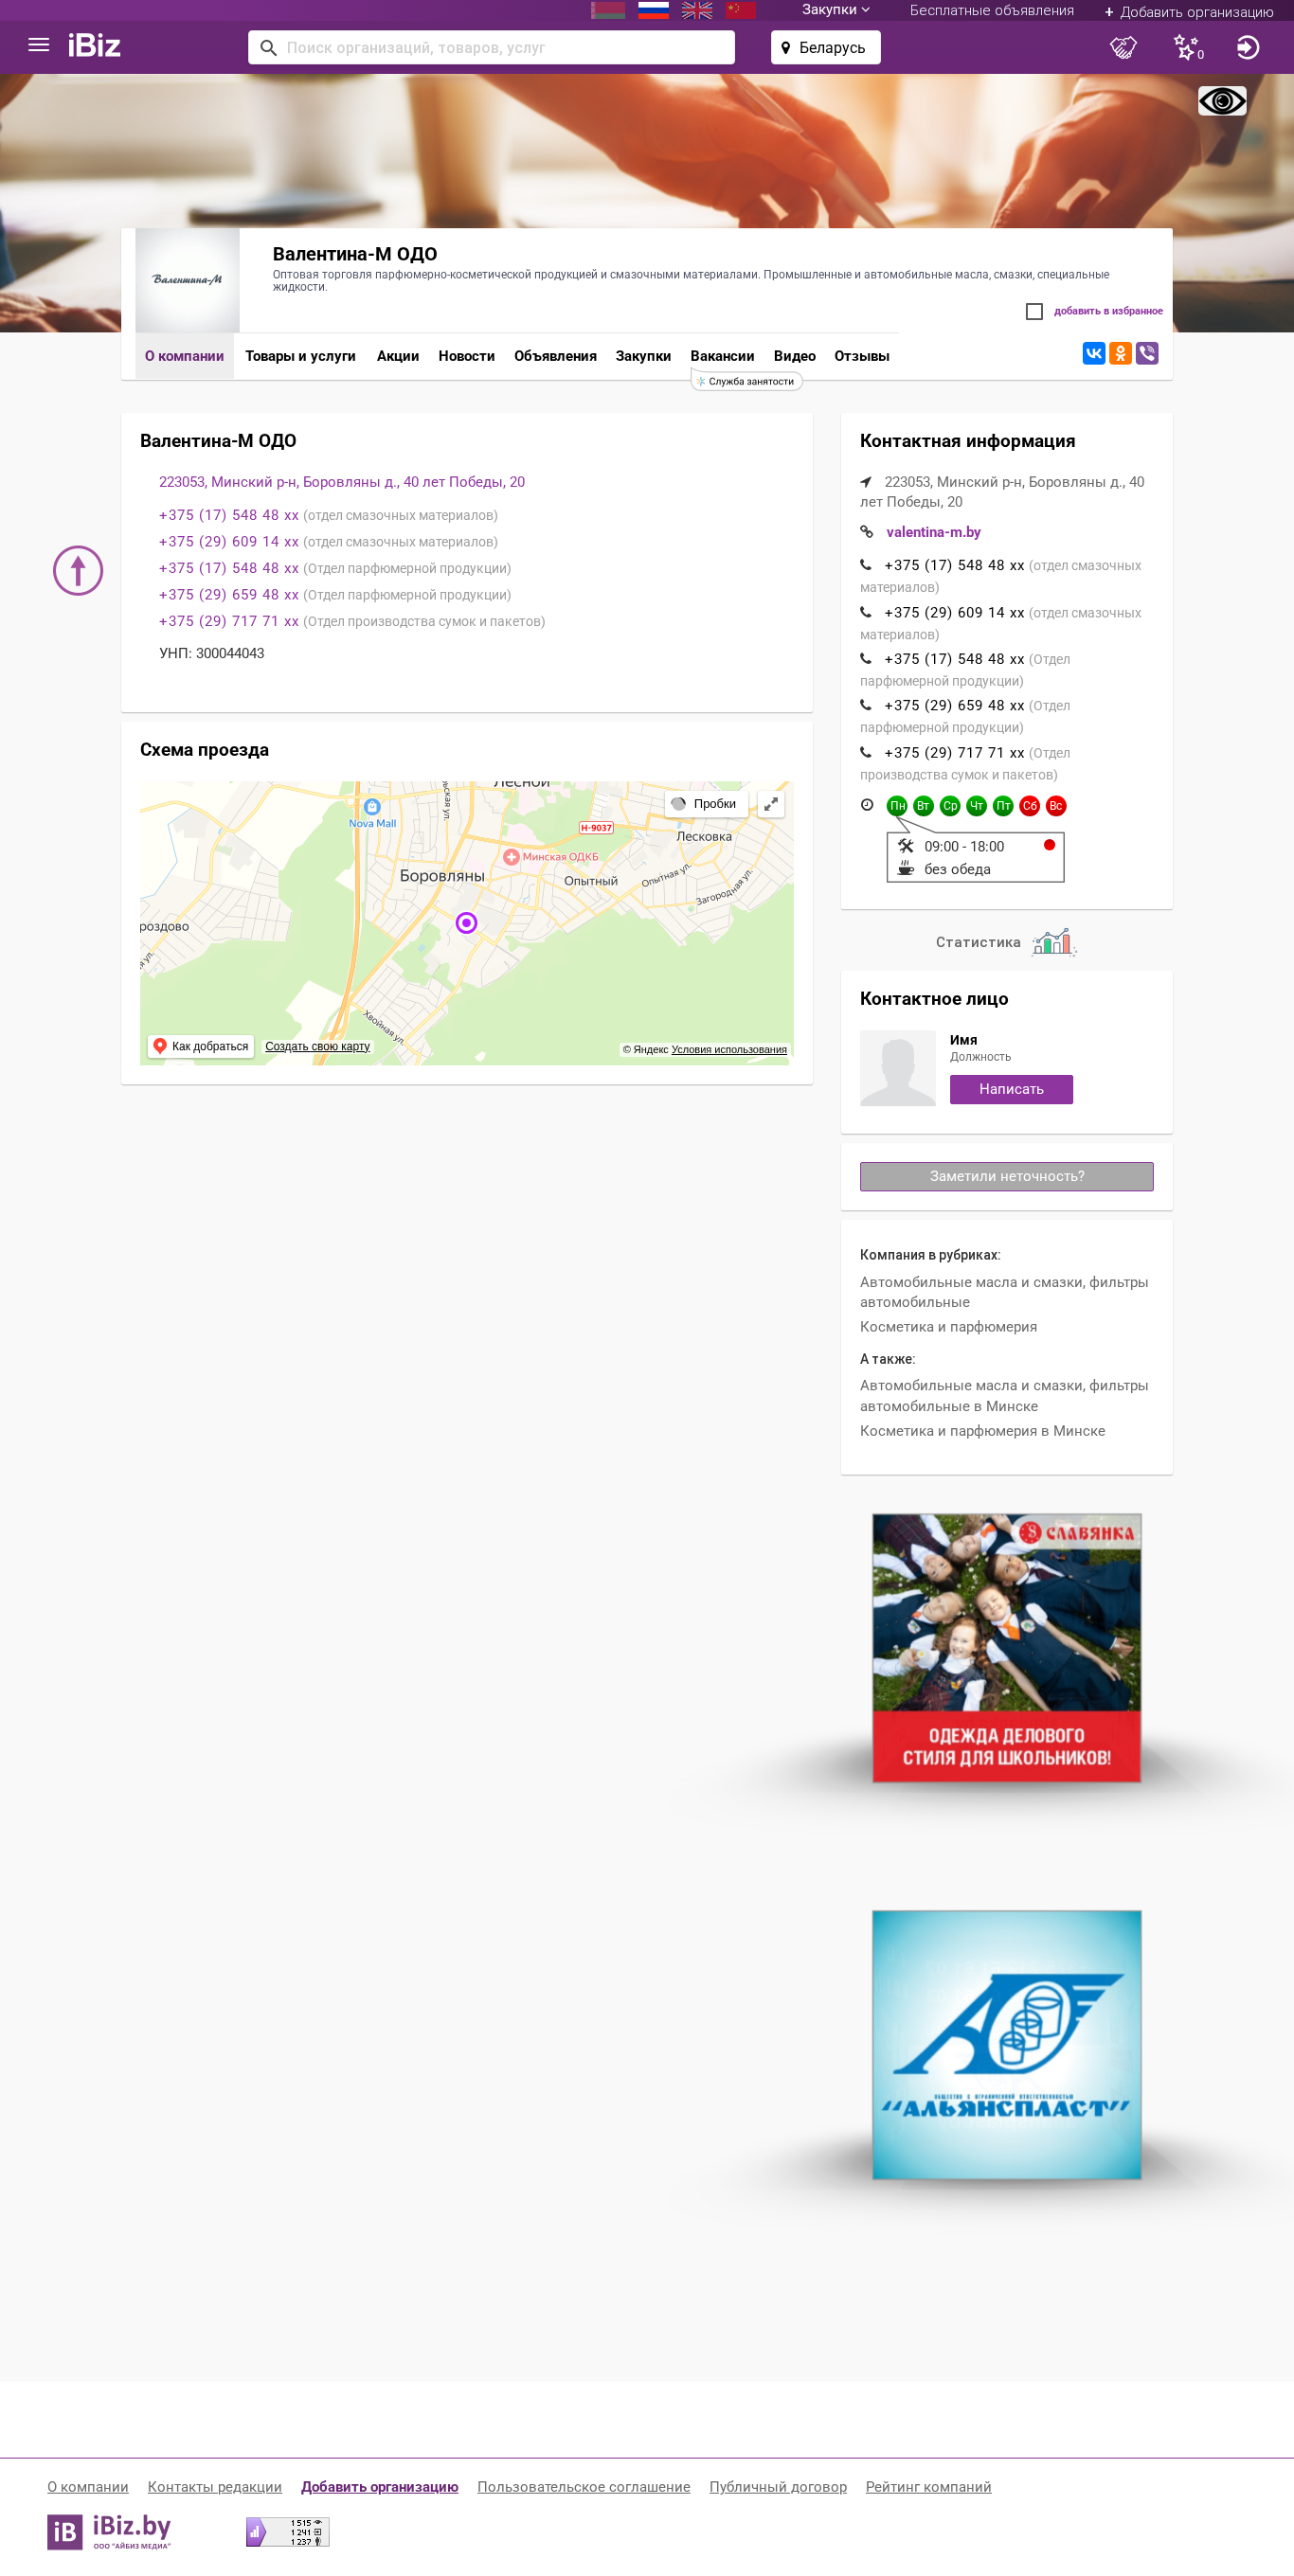Expand the map to fullscreen

[770, 804]
